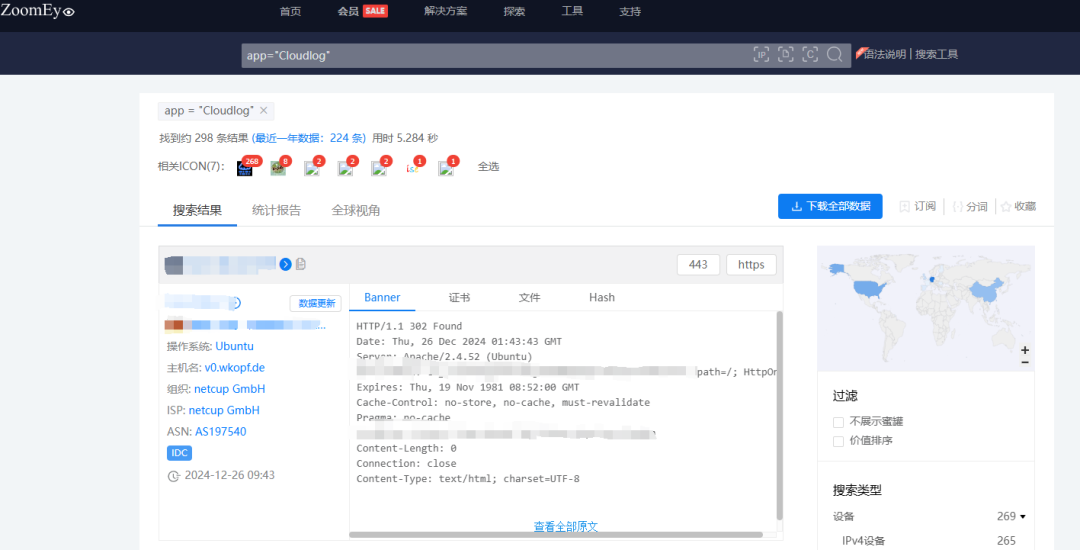Click AS197540 ASN link
Screen dimensions: 1080x550
pyautogui.click(x=220, y=432)
